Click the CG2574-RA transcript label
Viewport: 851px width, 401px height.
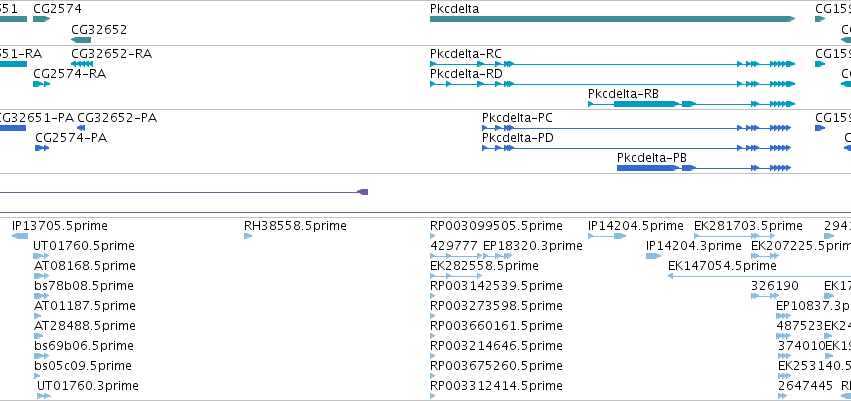69,74
